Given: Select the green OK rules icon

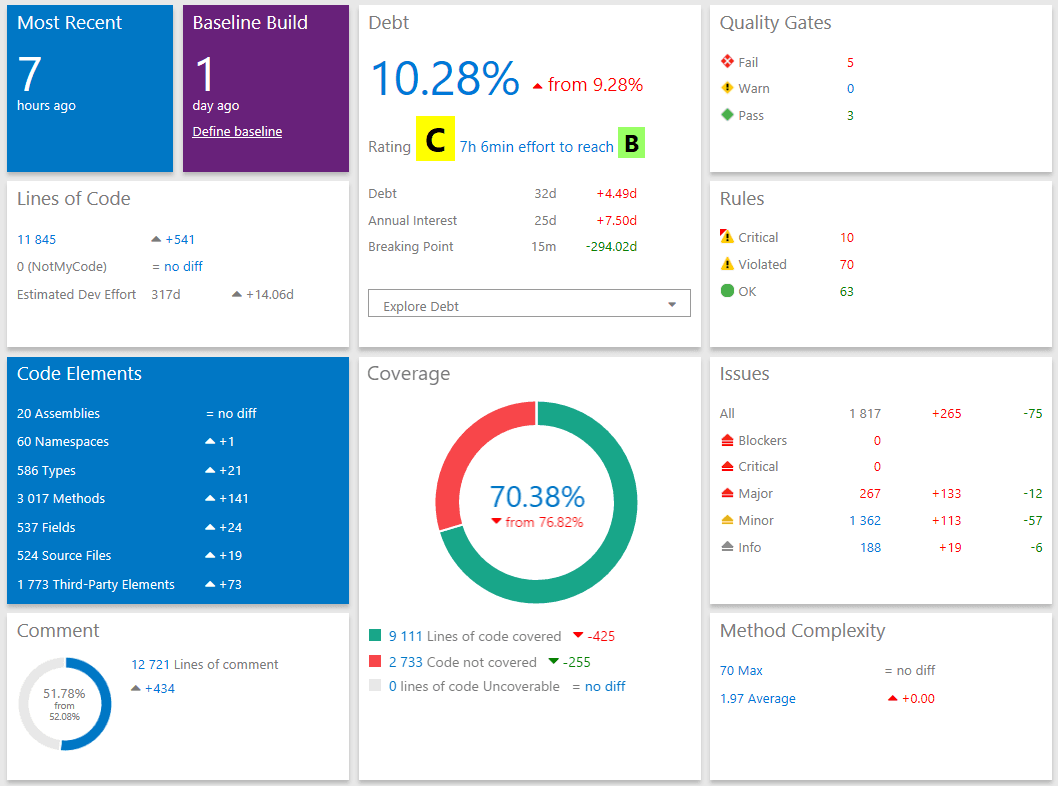Looking at the screenshot, I should tap(726, 290).
